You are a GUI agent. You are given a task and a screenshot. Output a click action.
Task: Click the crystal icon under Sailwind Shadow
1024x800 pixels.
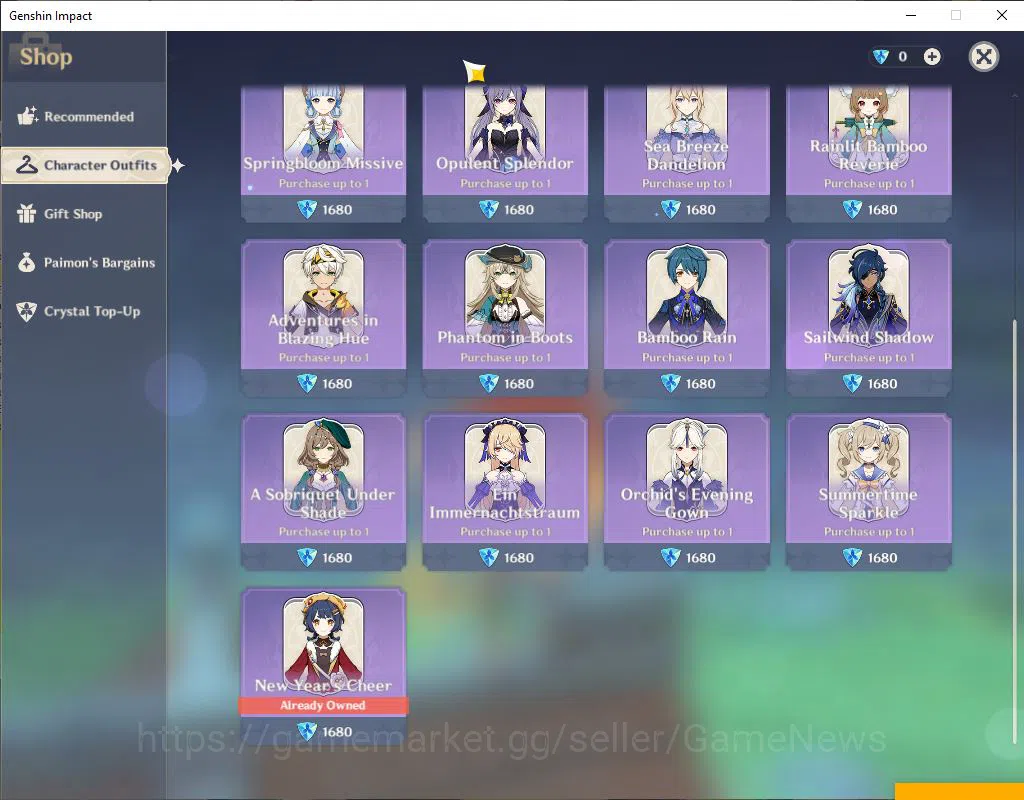tap(852, 383)
